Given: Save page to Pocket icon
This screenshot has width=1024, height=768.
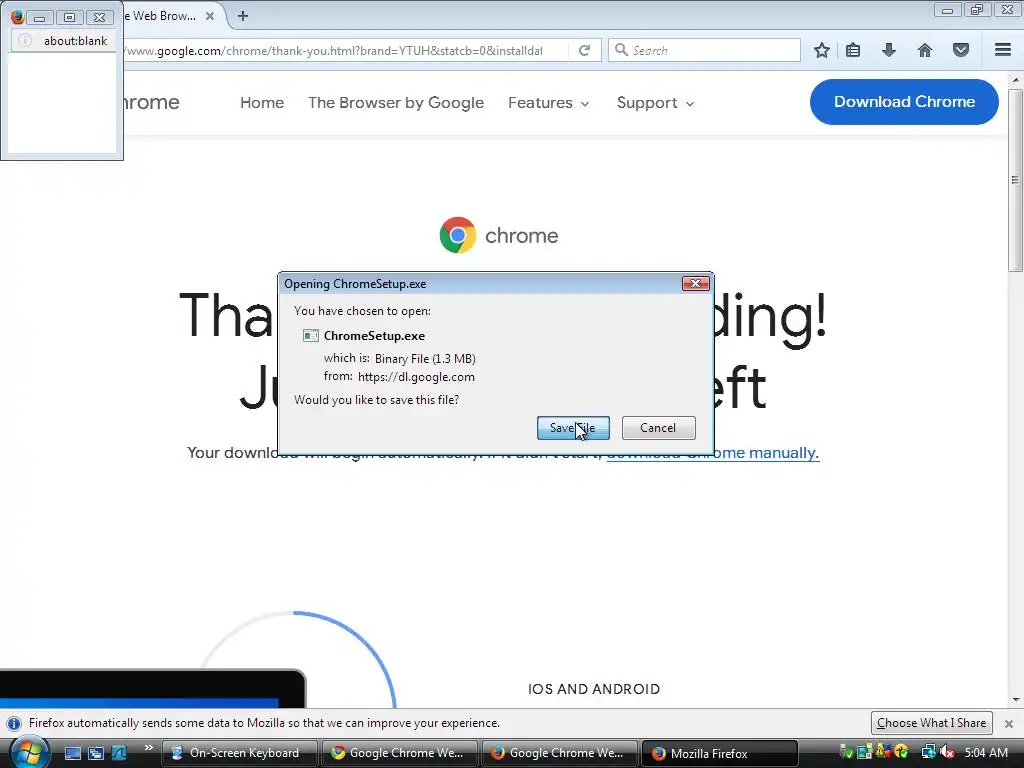Looking at the screenshot, I should pyautogui.click(x=961, y=50).
